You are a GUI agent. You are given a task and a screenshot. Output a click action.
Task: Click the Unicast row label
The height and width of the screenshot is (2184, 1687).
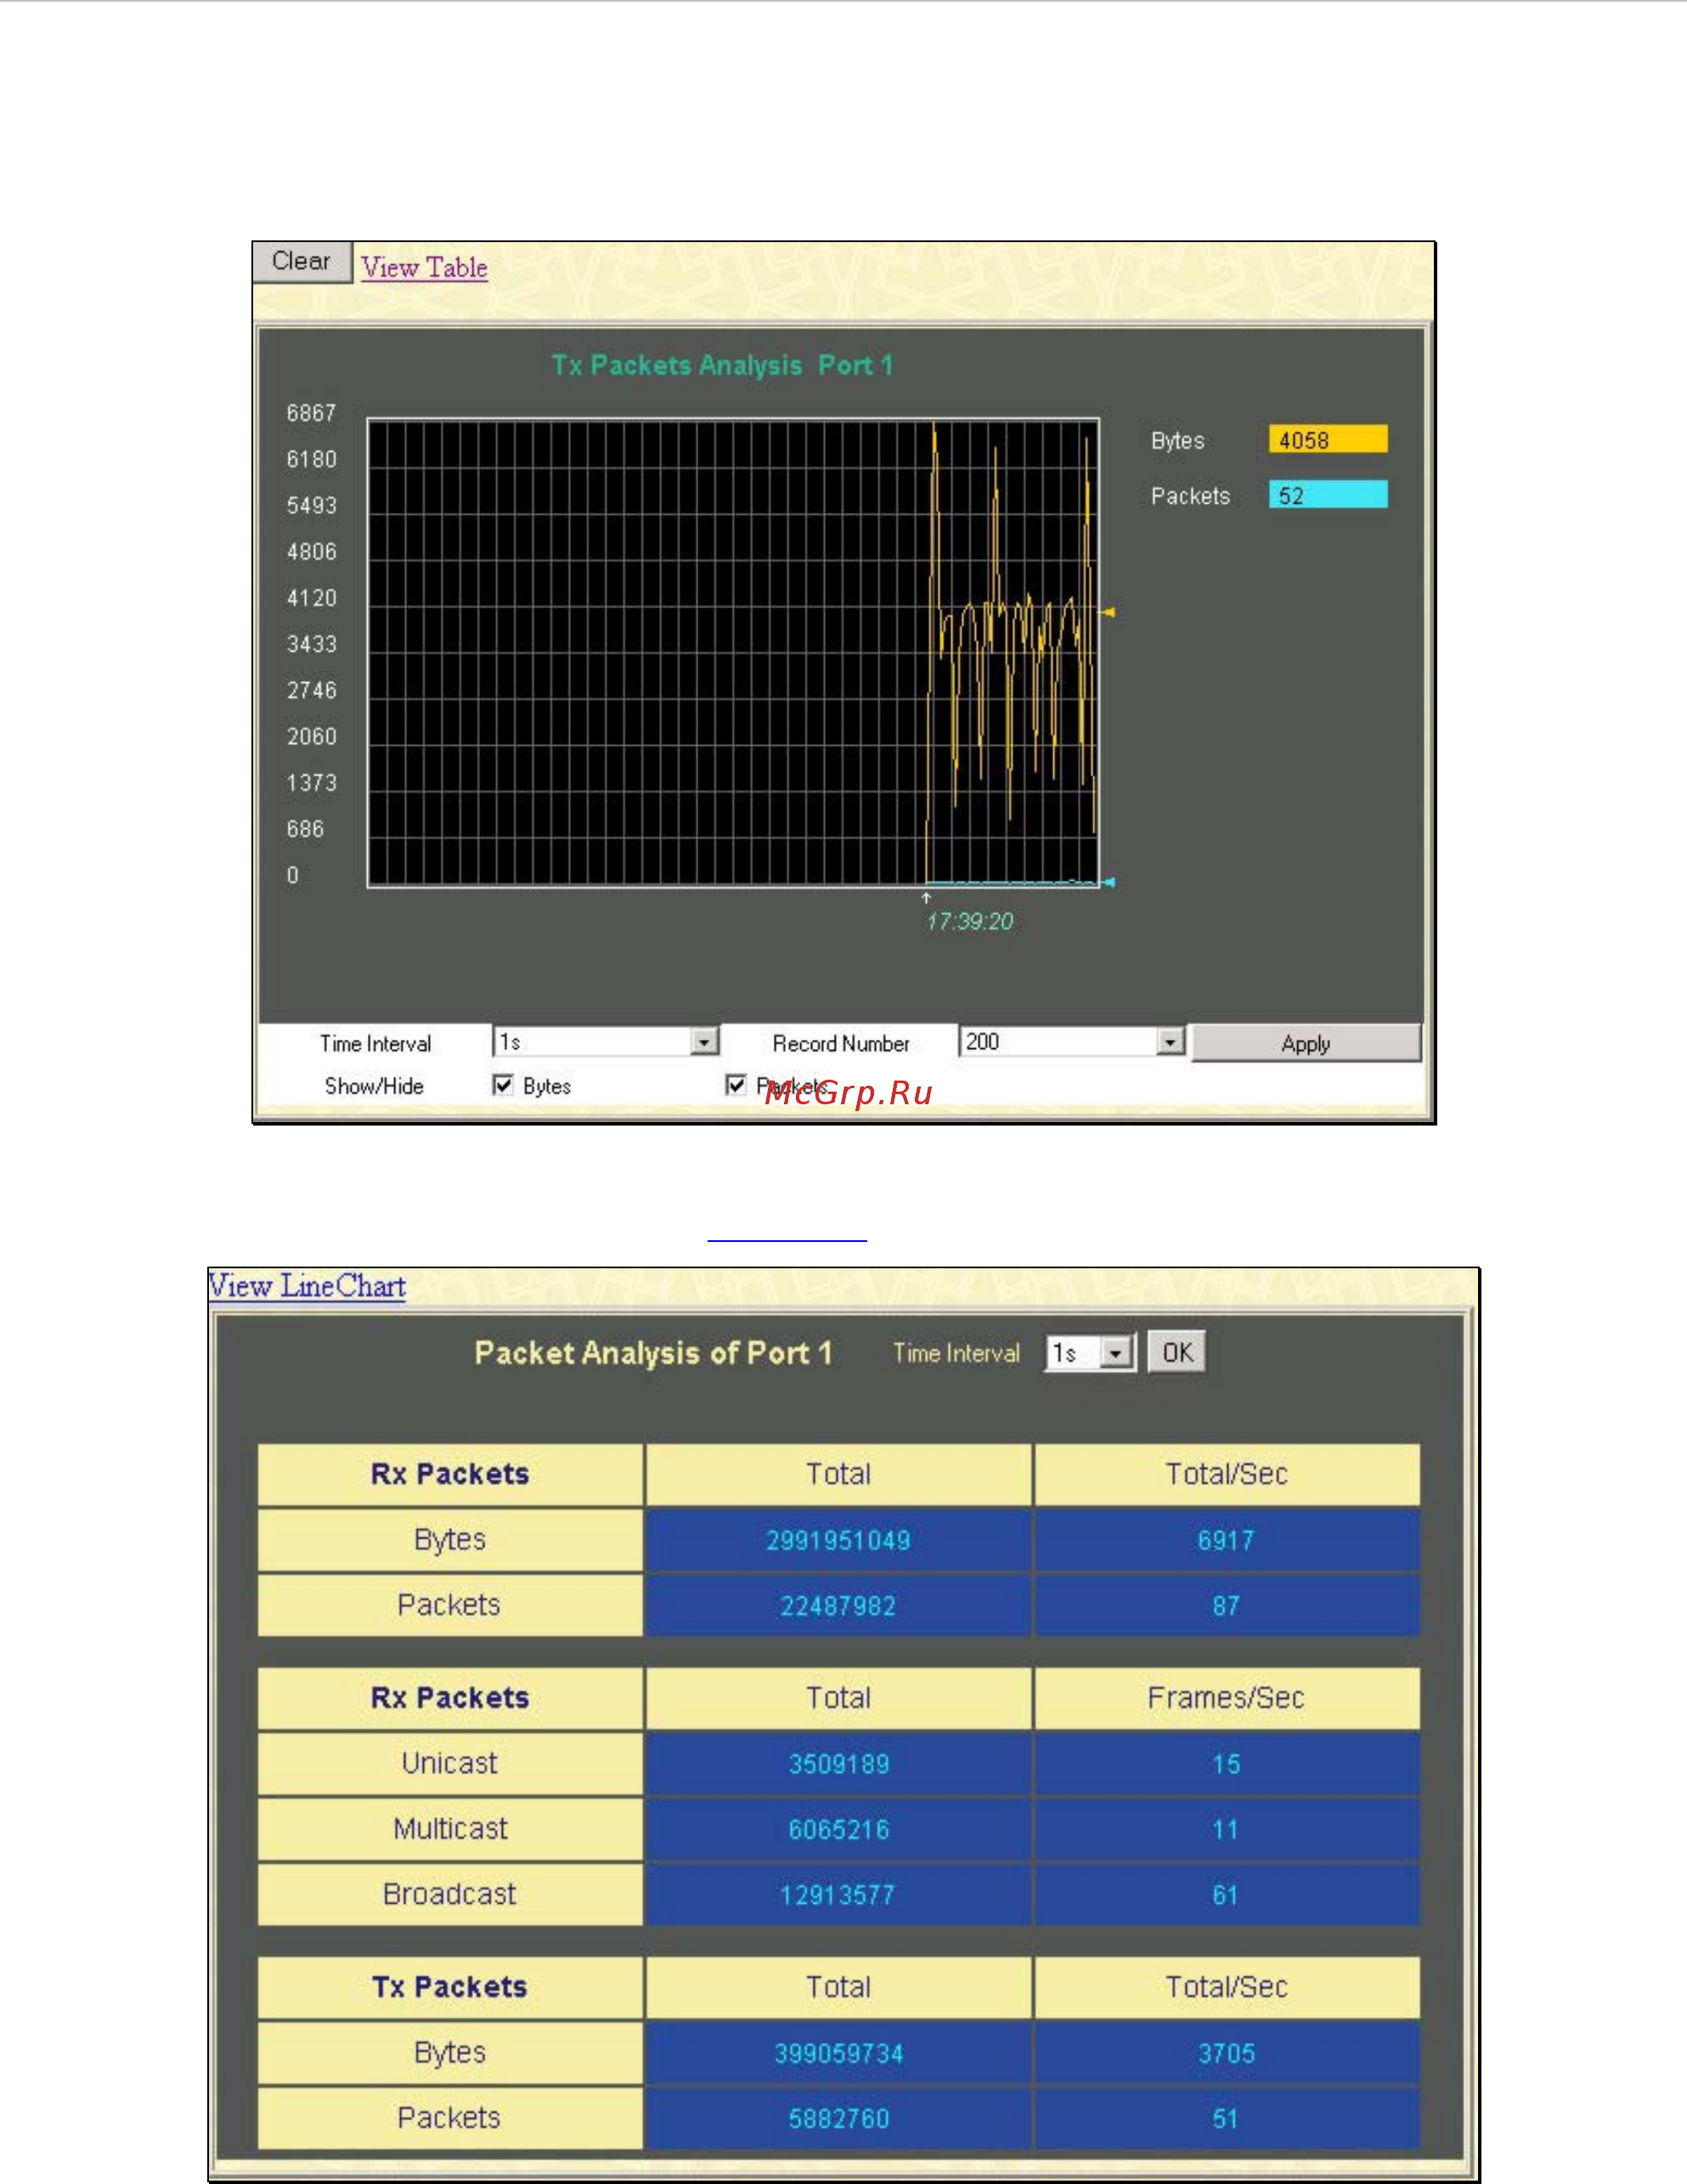(x=450, y=1764)
